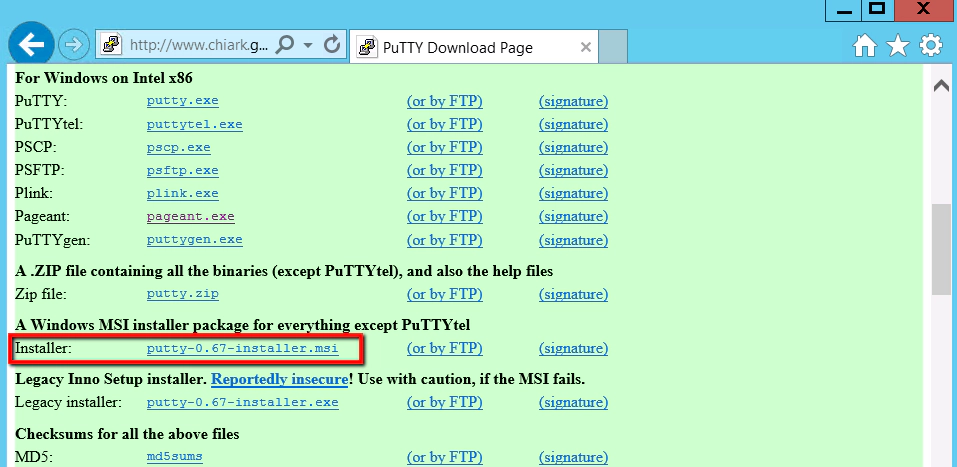Download putty.zip
Screen dimensions: 957x467
tap(182, 294)
